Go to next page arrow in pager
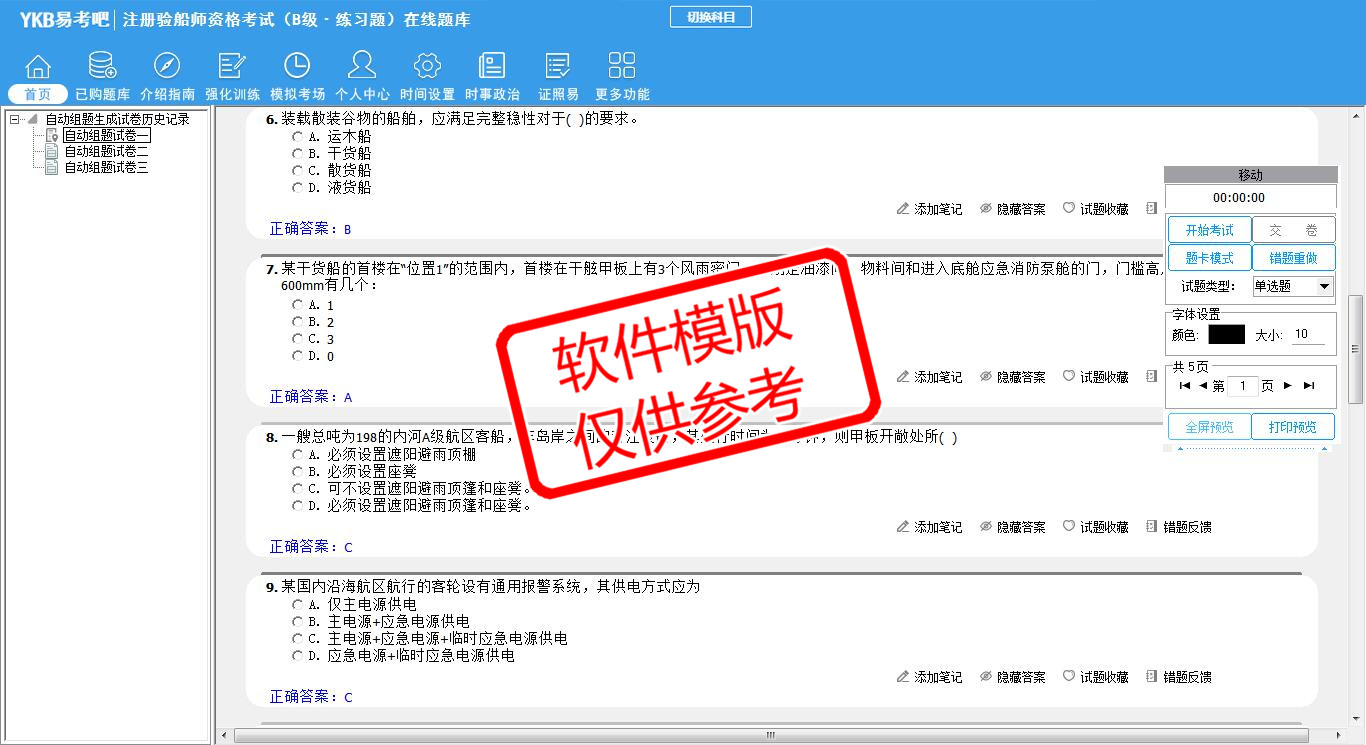The width and height of the screenshot is (1366, 745). pos(1288,386)
